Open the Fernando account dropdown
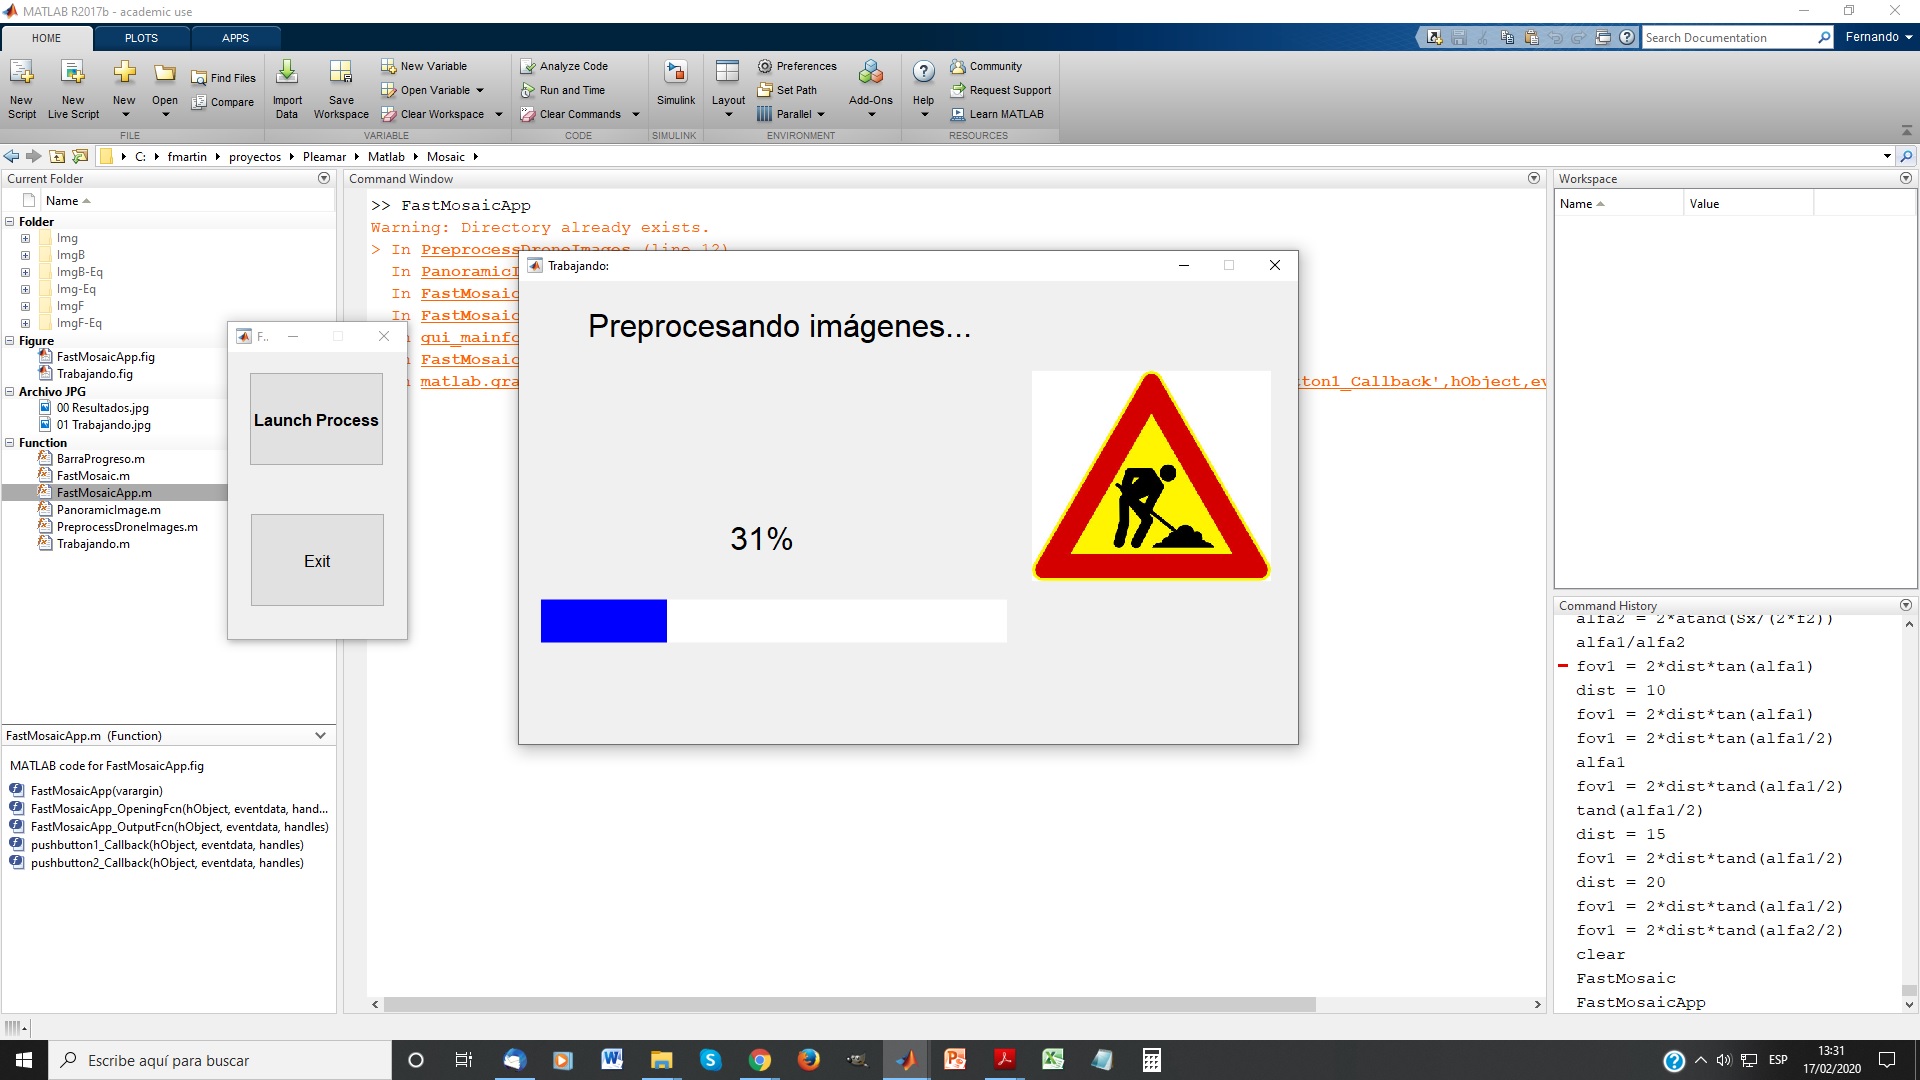Screen dimensions: 1920x1080 coord(1878,37)
